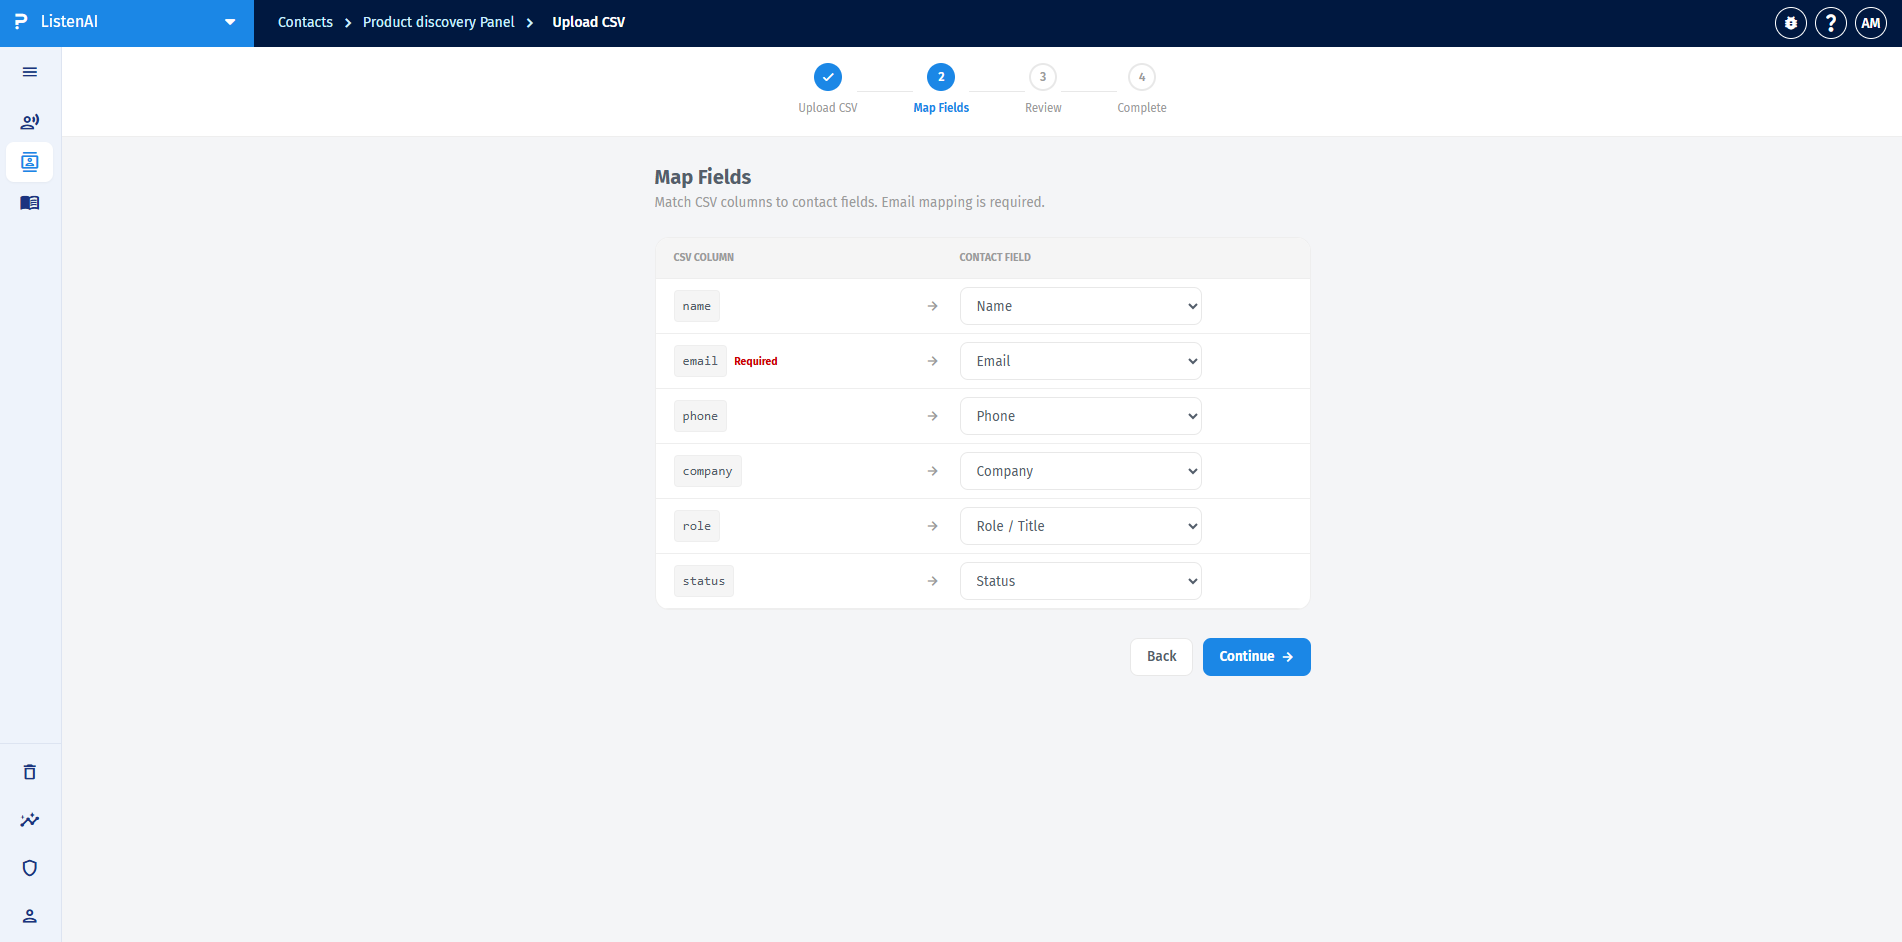Open the Email contact field dropdown

pos(1081,361)
